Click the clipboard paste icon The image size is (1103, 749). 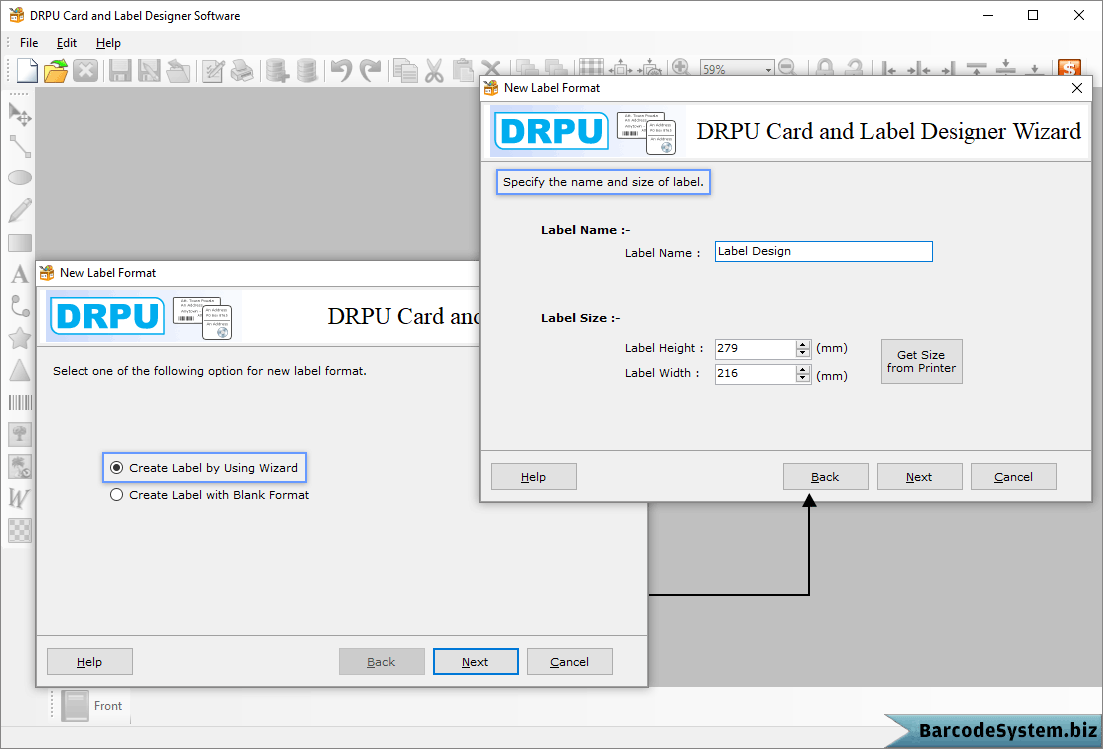click(x=463, y=70)
